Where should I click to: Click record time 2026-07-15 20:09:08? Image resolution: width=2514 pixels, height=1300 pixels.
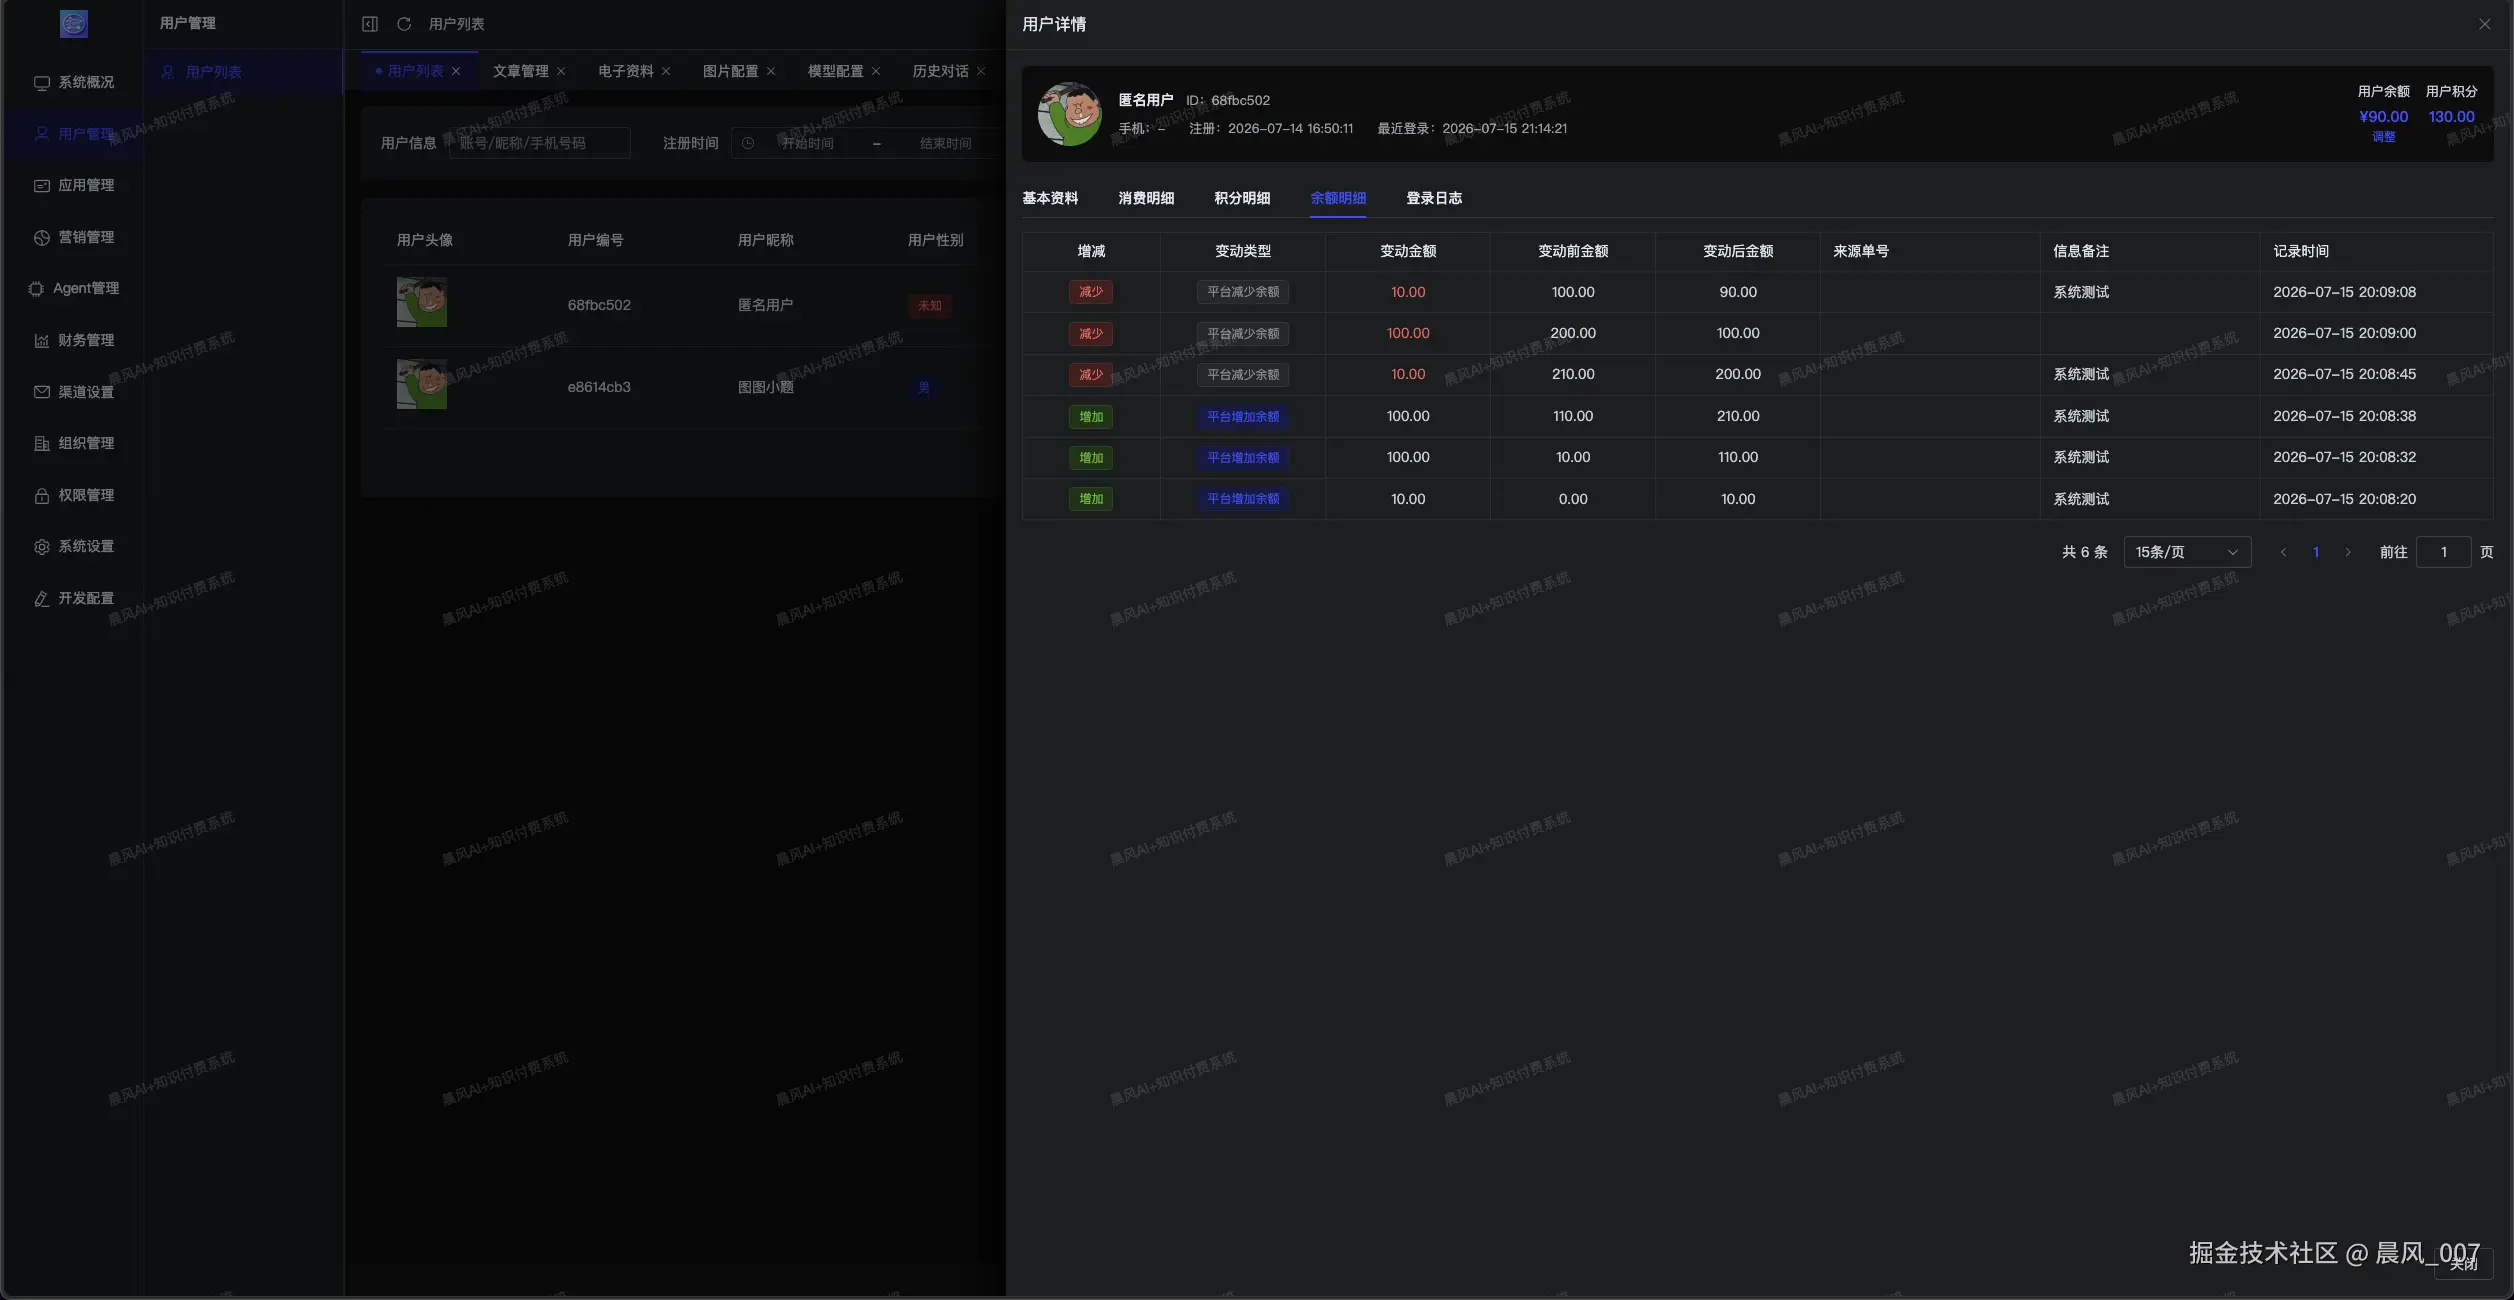(x=2345, y=292)
